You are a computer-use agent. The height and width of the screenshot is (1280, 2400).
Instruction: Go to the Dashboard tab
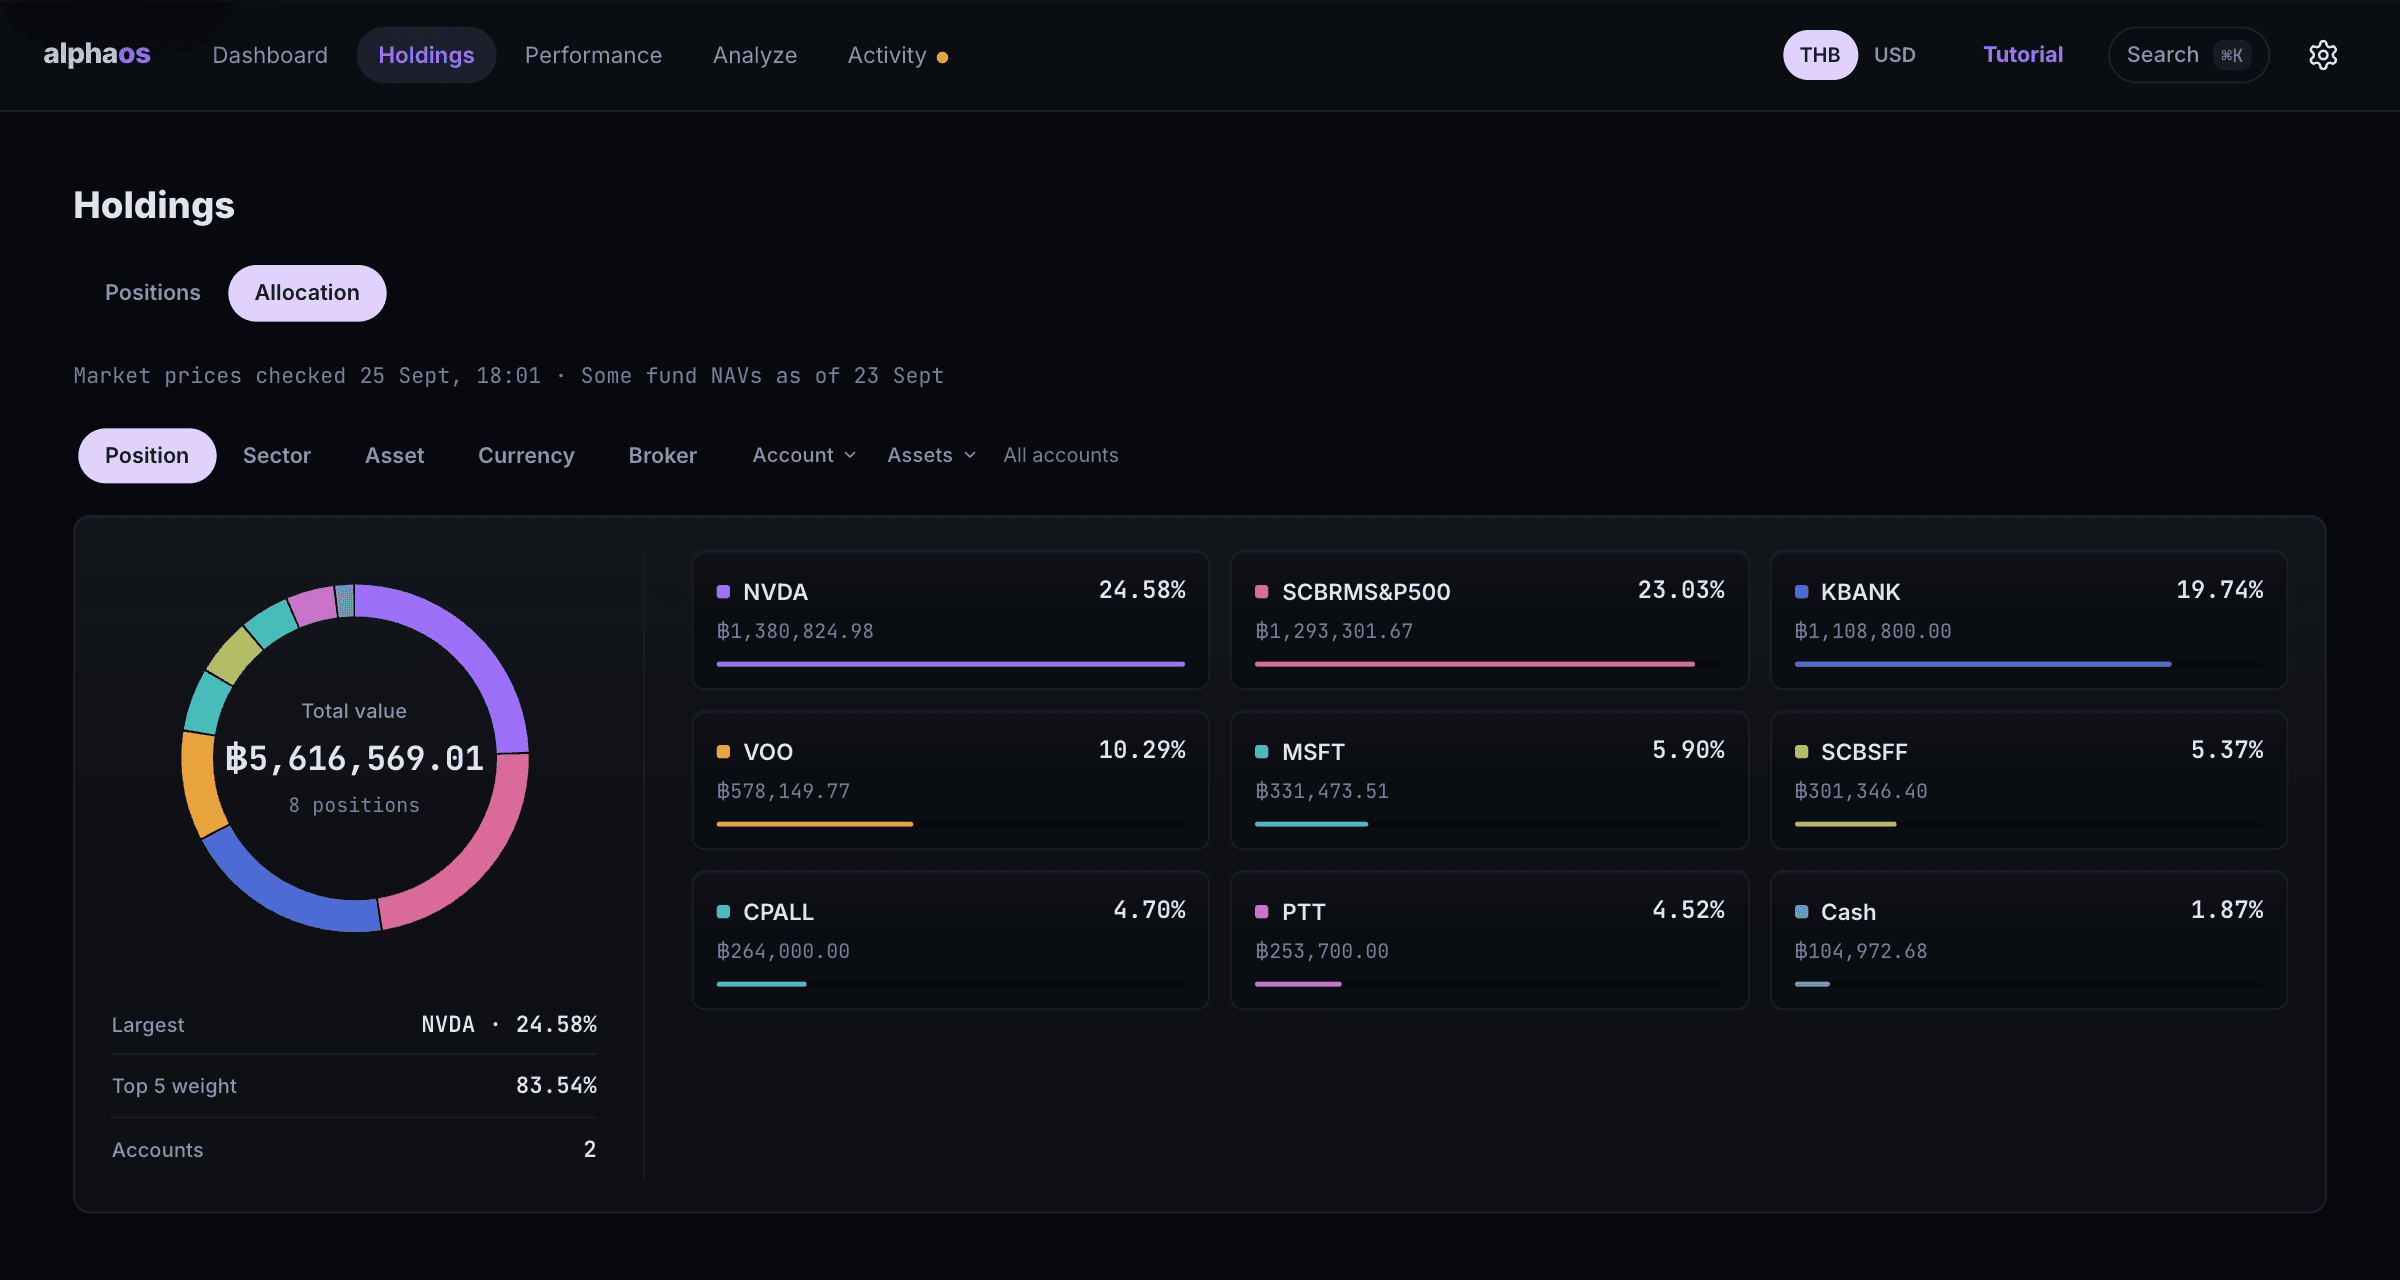tap(270, 55)
